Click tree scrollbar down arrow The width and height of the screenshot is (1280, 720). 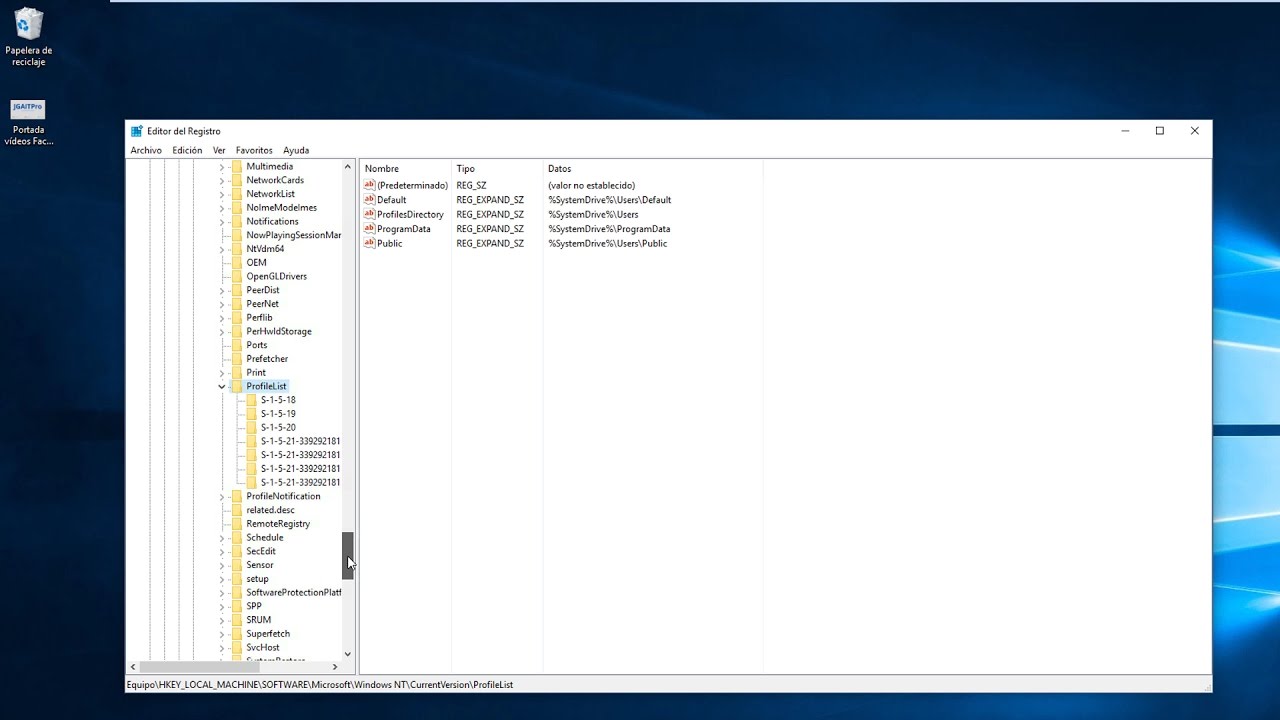point(348,654)
